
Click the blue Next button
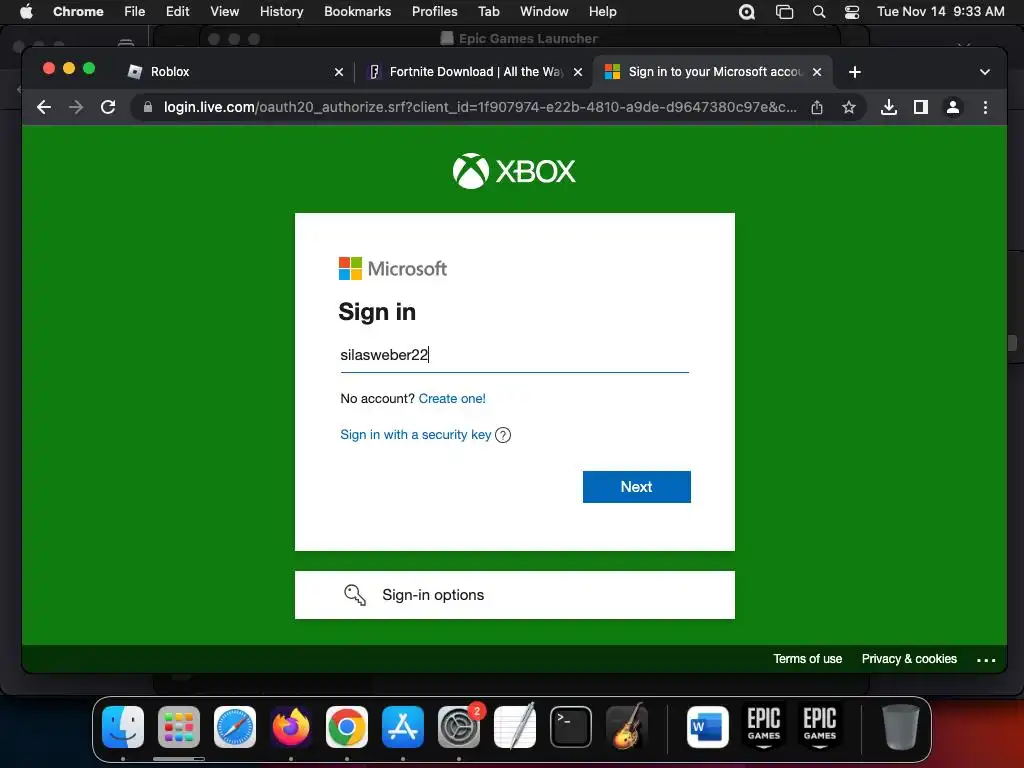pos(637,487)
